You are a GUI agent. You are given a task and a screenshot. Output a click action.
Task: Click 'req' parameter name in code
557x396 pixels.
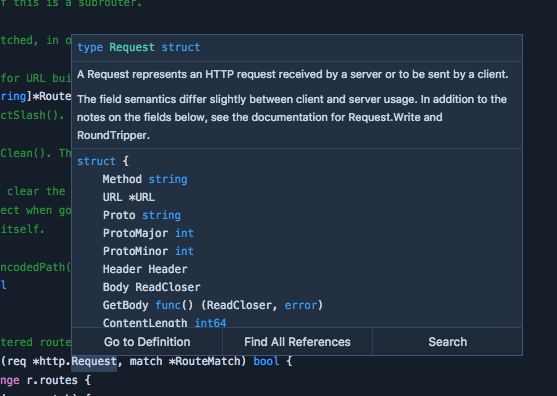coord(16,361)
